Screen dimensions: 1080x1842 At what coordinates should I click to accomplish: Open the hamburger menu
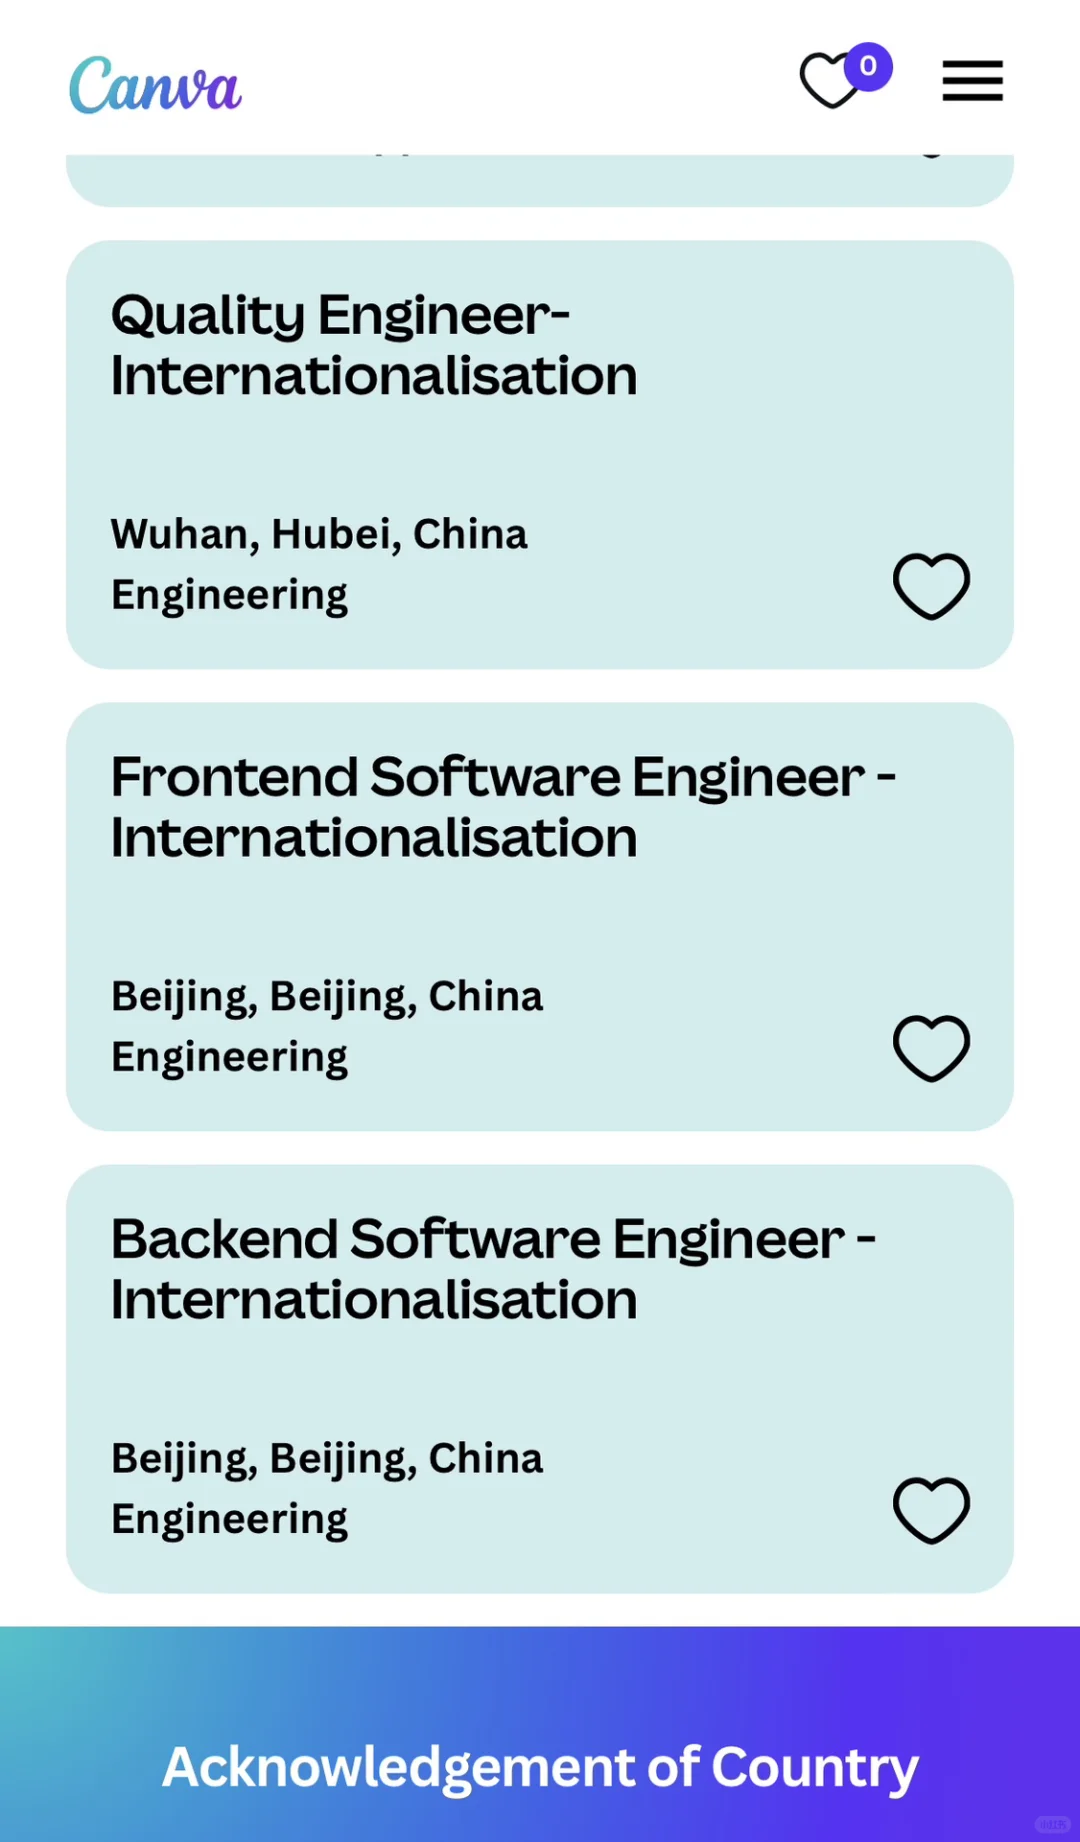point(972,80)
